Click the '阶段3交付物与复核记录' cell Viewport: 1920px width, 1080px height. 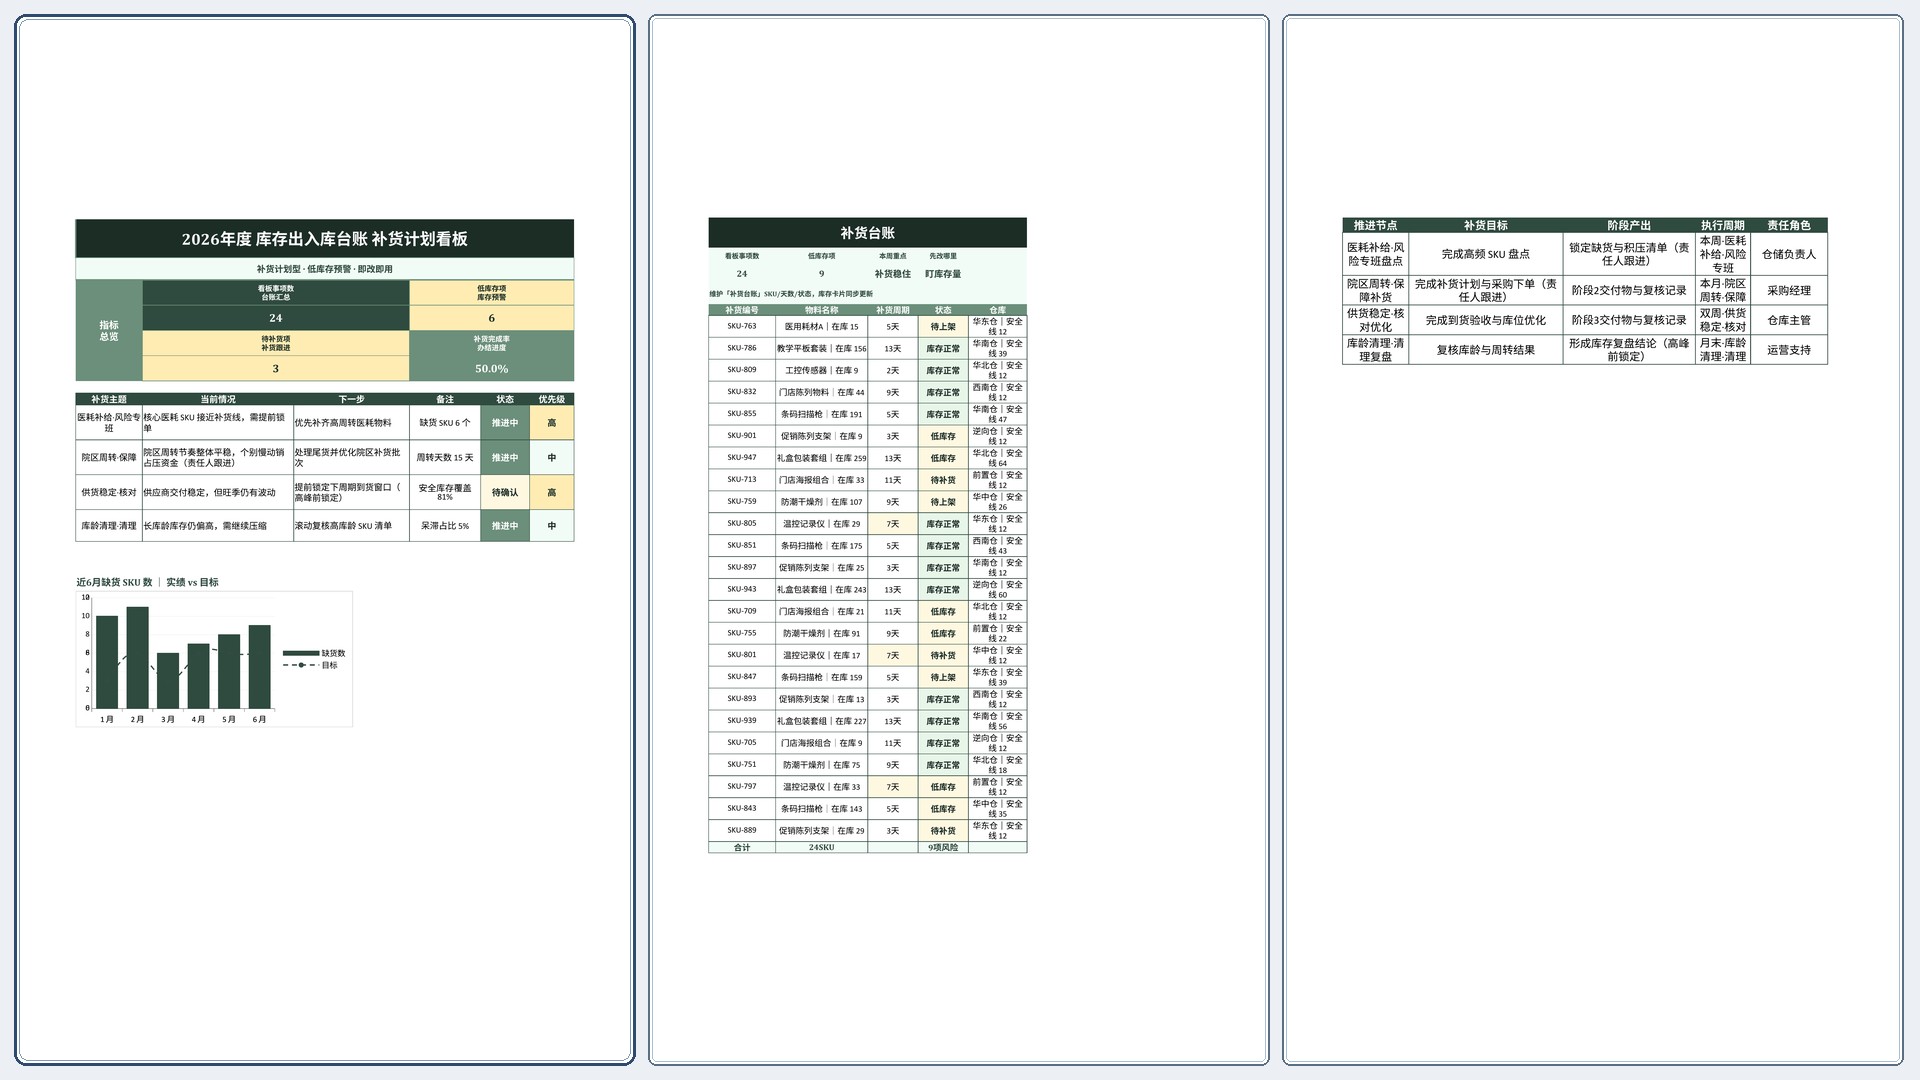[x=1629, y=321]
